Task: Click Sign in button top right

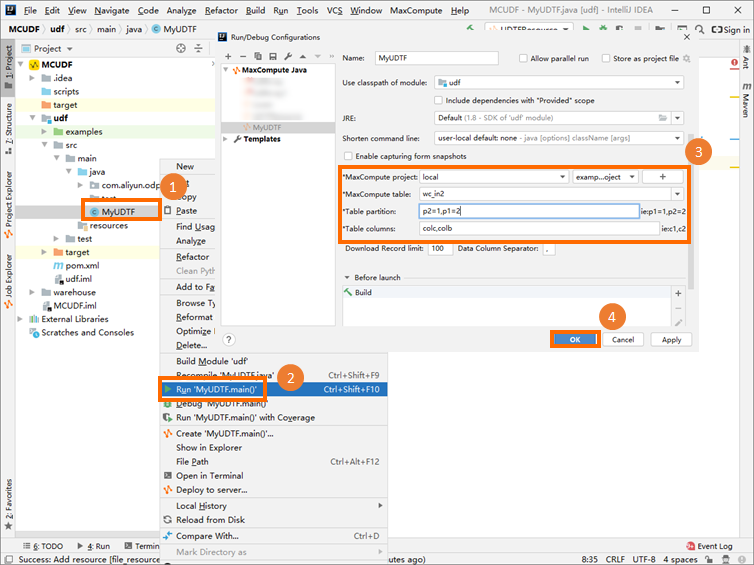Action: (x=730, y=29)
